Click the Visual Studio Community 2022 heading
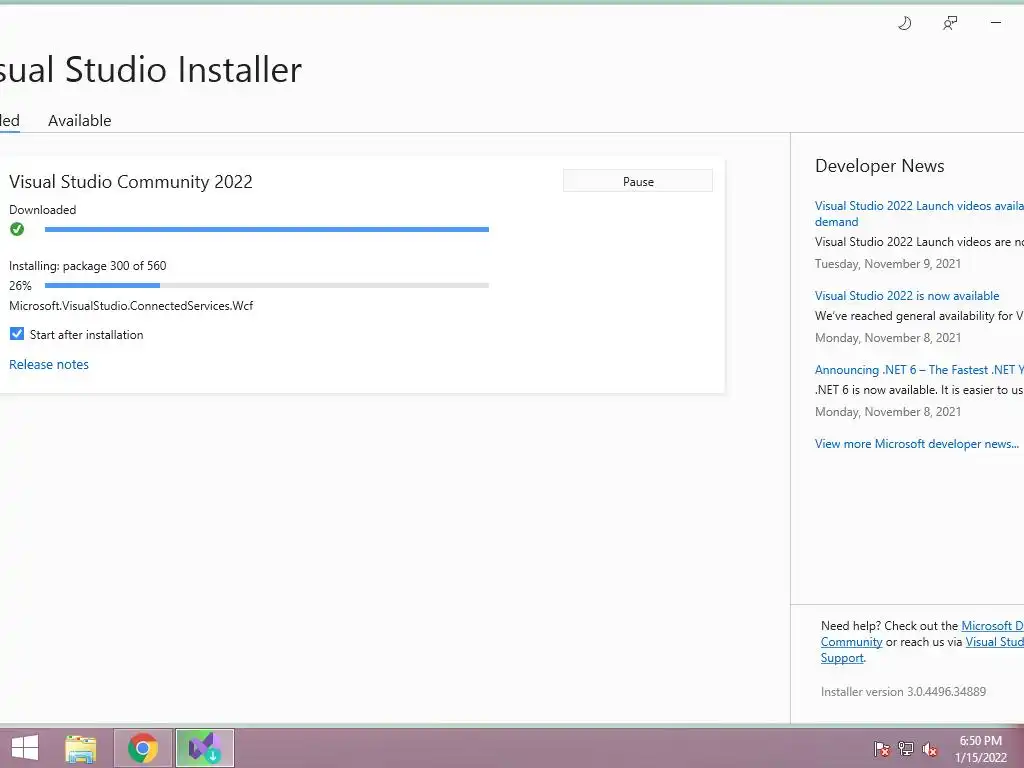 click(x=131, y=182)
